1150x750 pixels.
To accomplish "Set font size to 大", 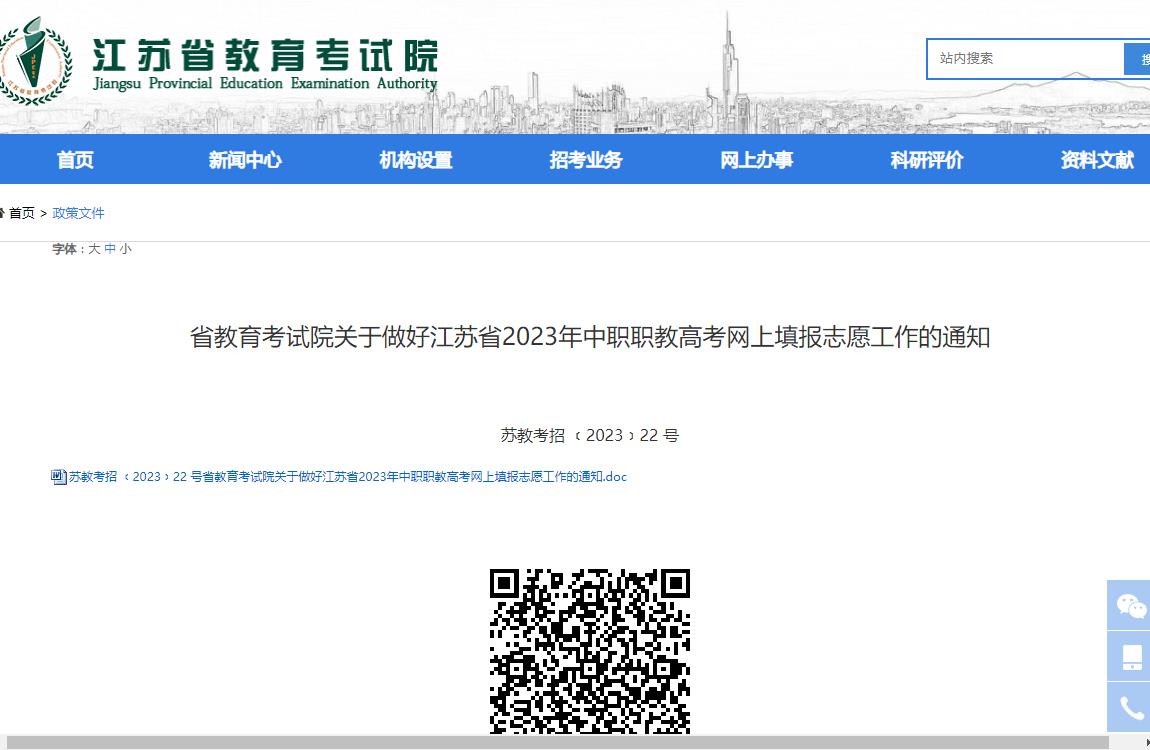I will pyautogui.click(x=94, y=249).
